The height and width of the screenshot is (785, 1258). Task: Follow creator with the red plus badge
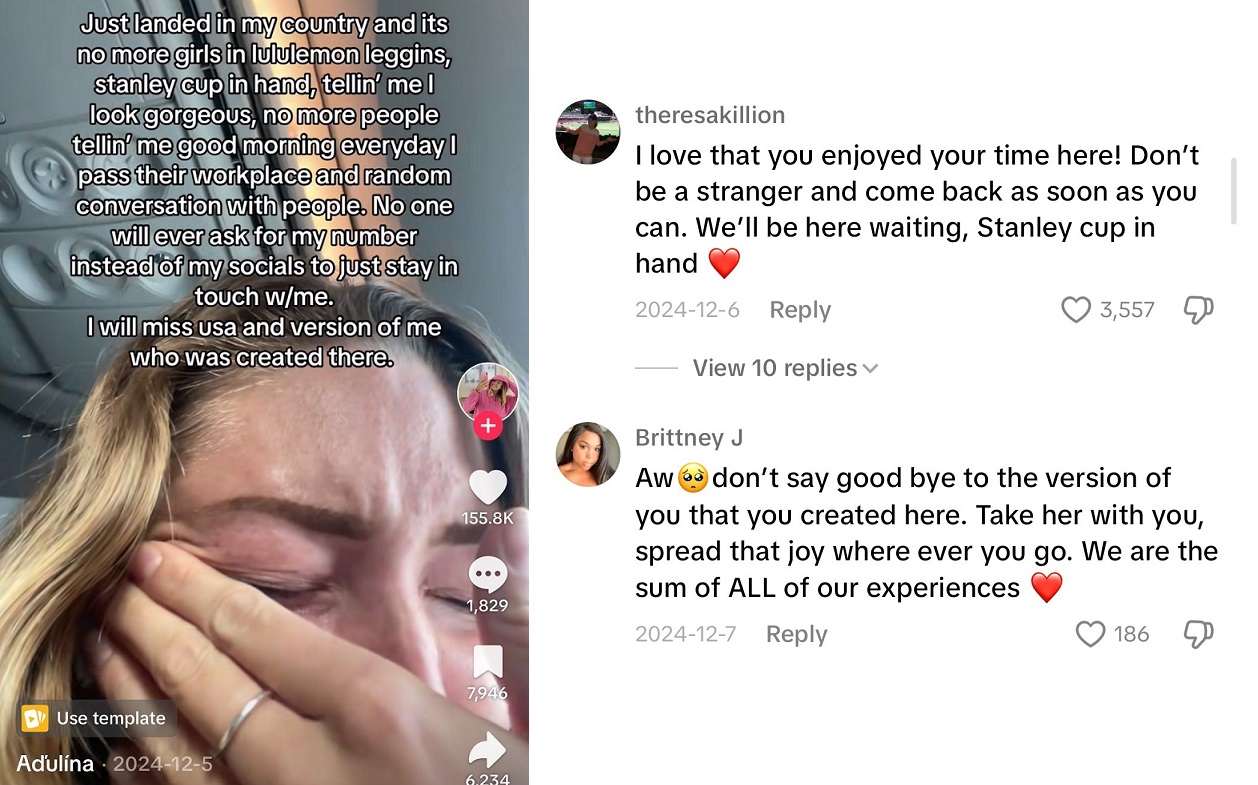(x=488, y=427)
